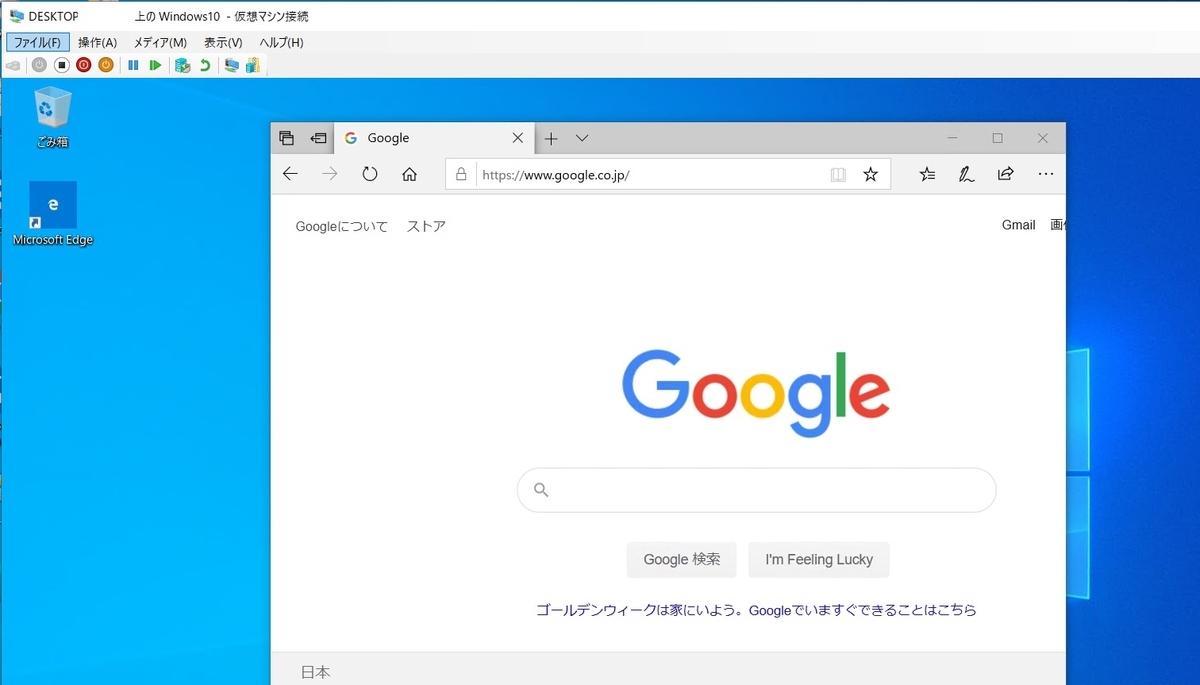Add page to favorites star
1200x685 pixels.
(x=870, y=174)
